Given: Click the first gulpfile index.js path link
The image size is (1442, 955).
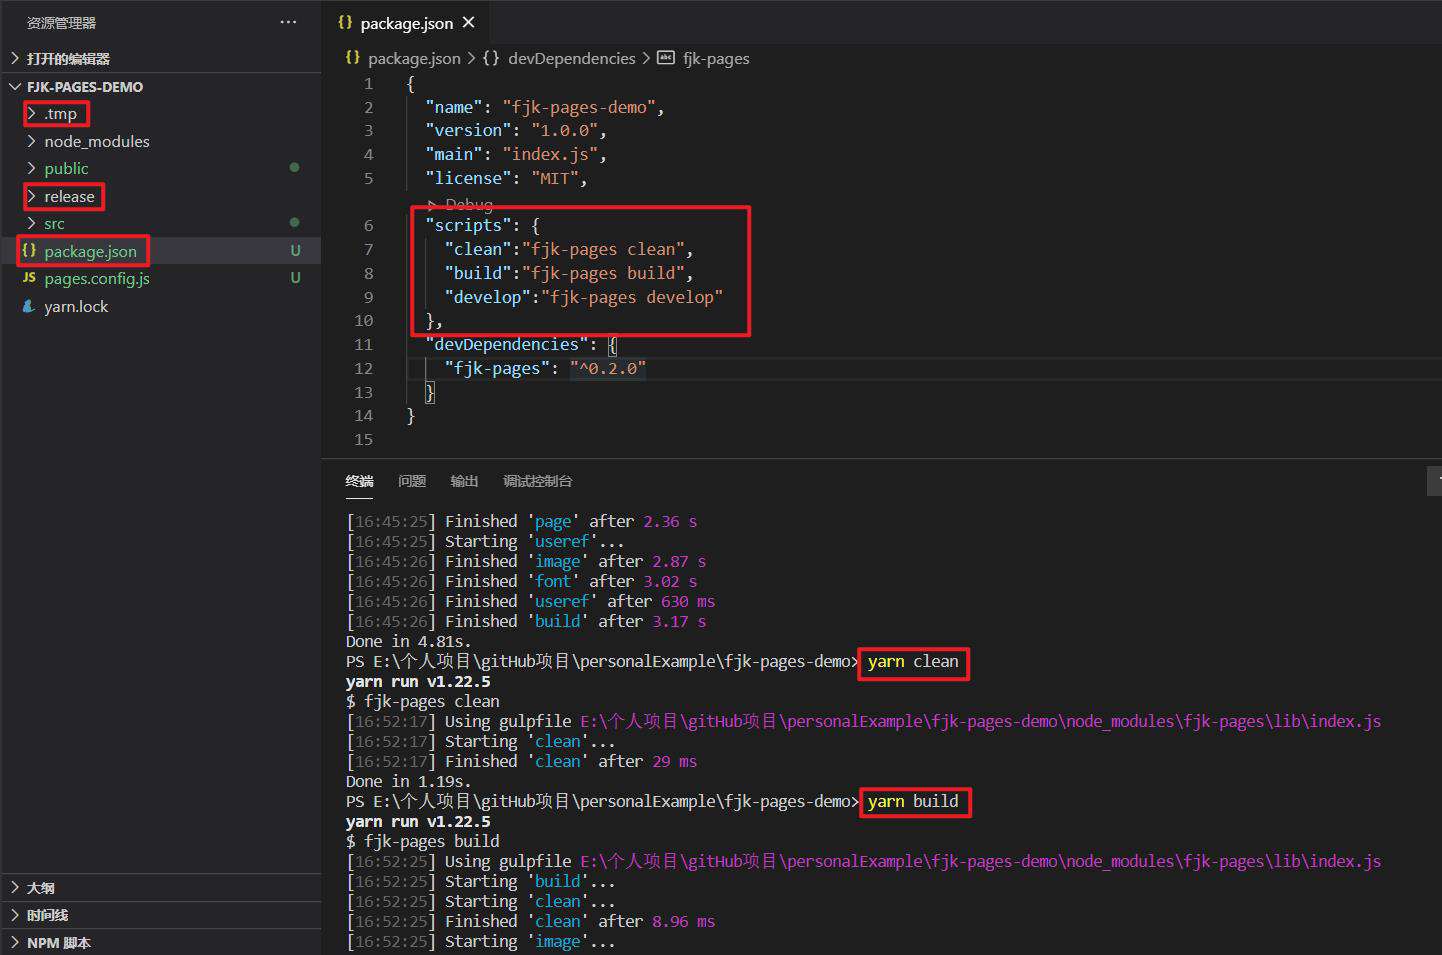Looking at the screenshot, I should 980,721.
